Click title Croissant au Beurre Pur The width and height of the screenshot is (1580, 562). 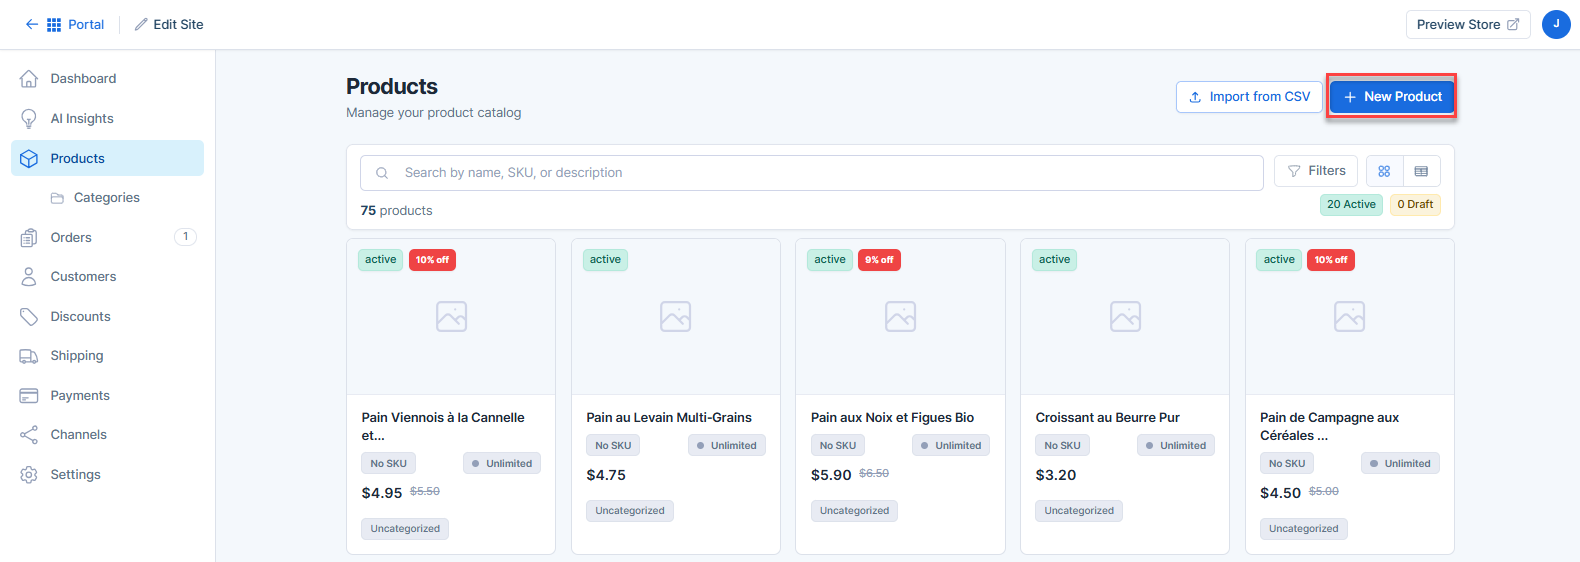[x=1108, y=417]
